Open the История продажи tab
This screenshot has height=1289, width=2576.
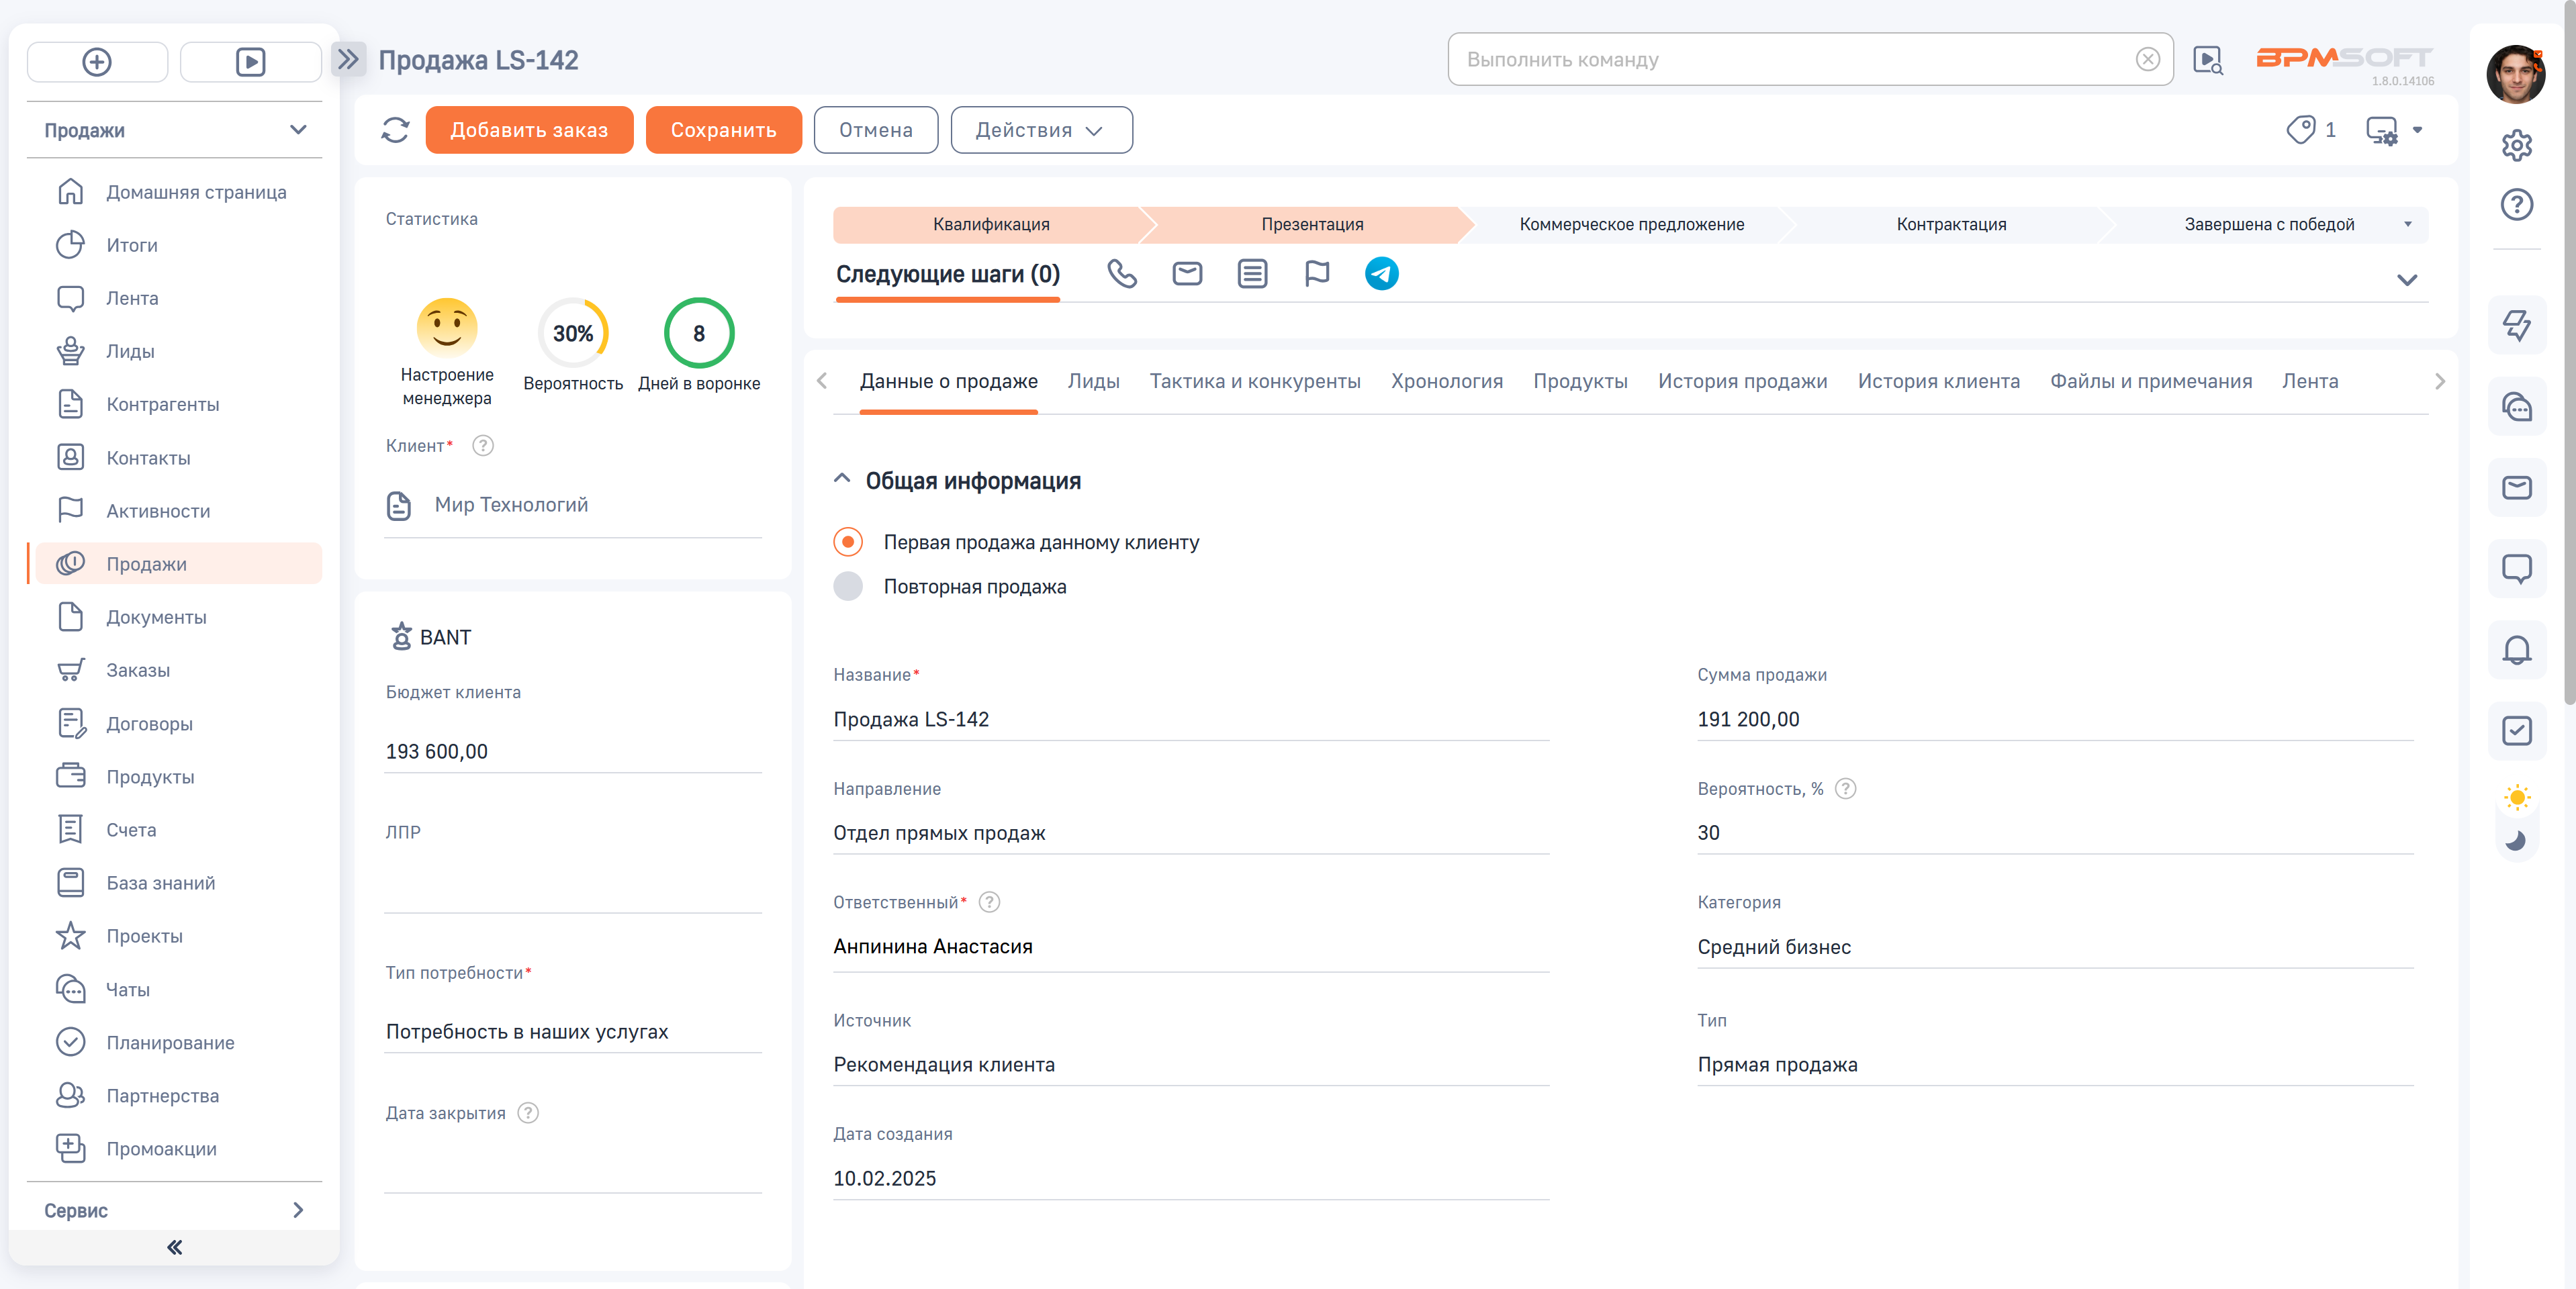(x=1742, y=382)
